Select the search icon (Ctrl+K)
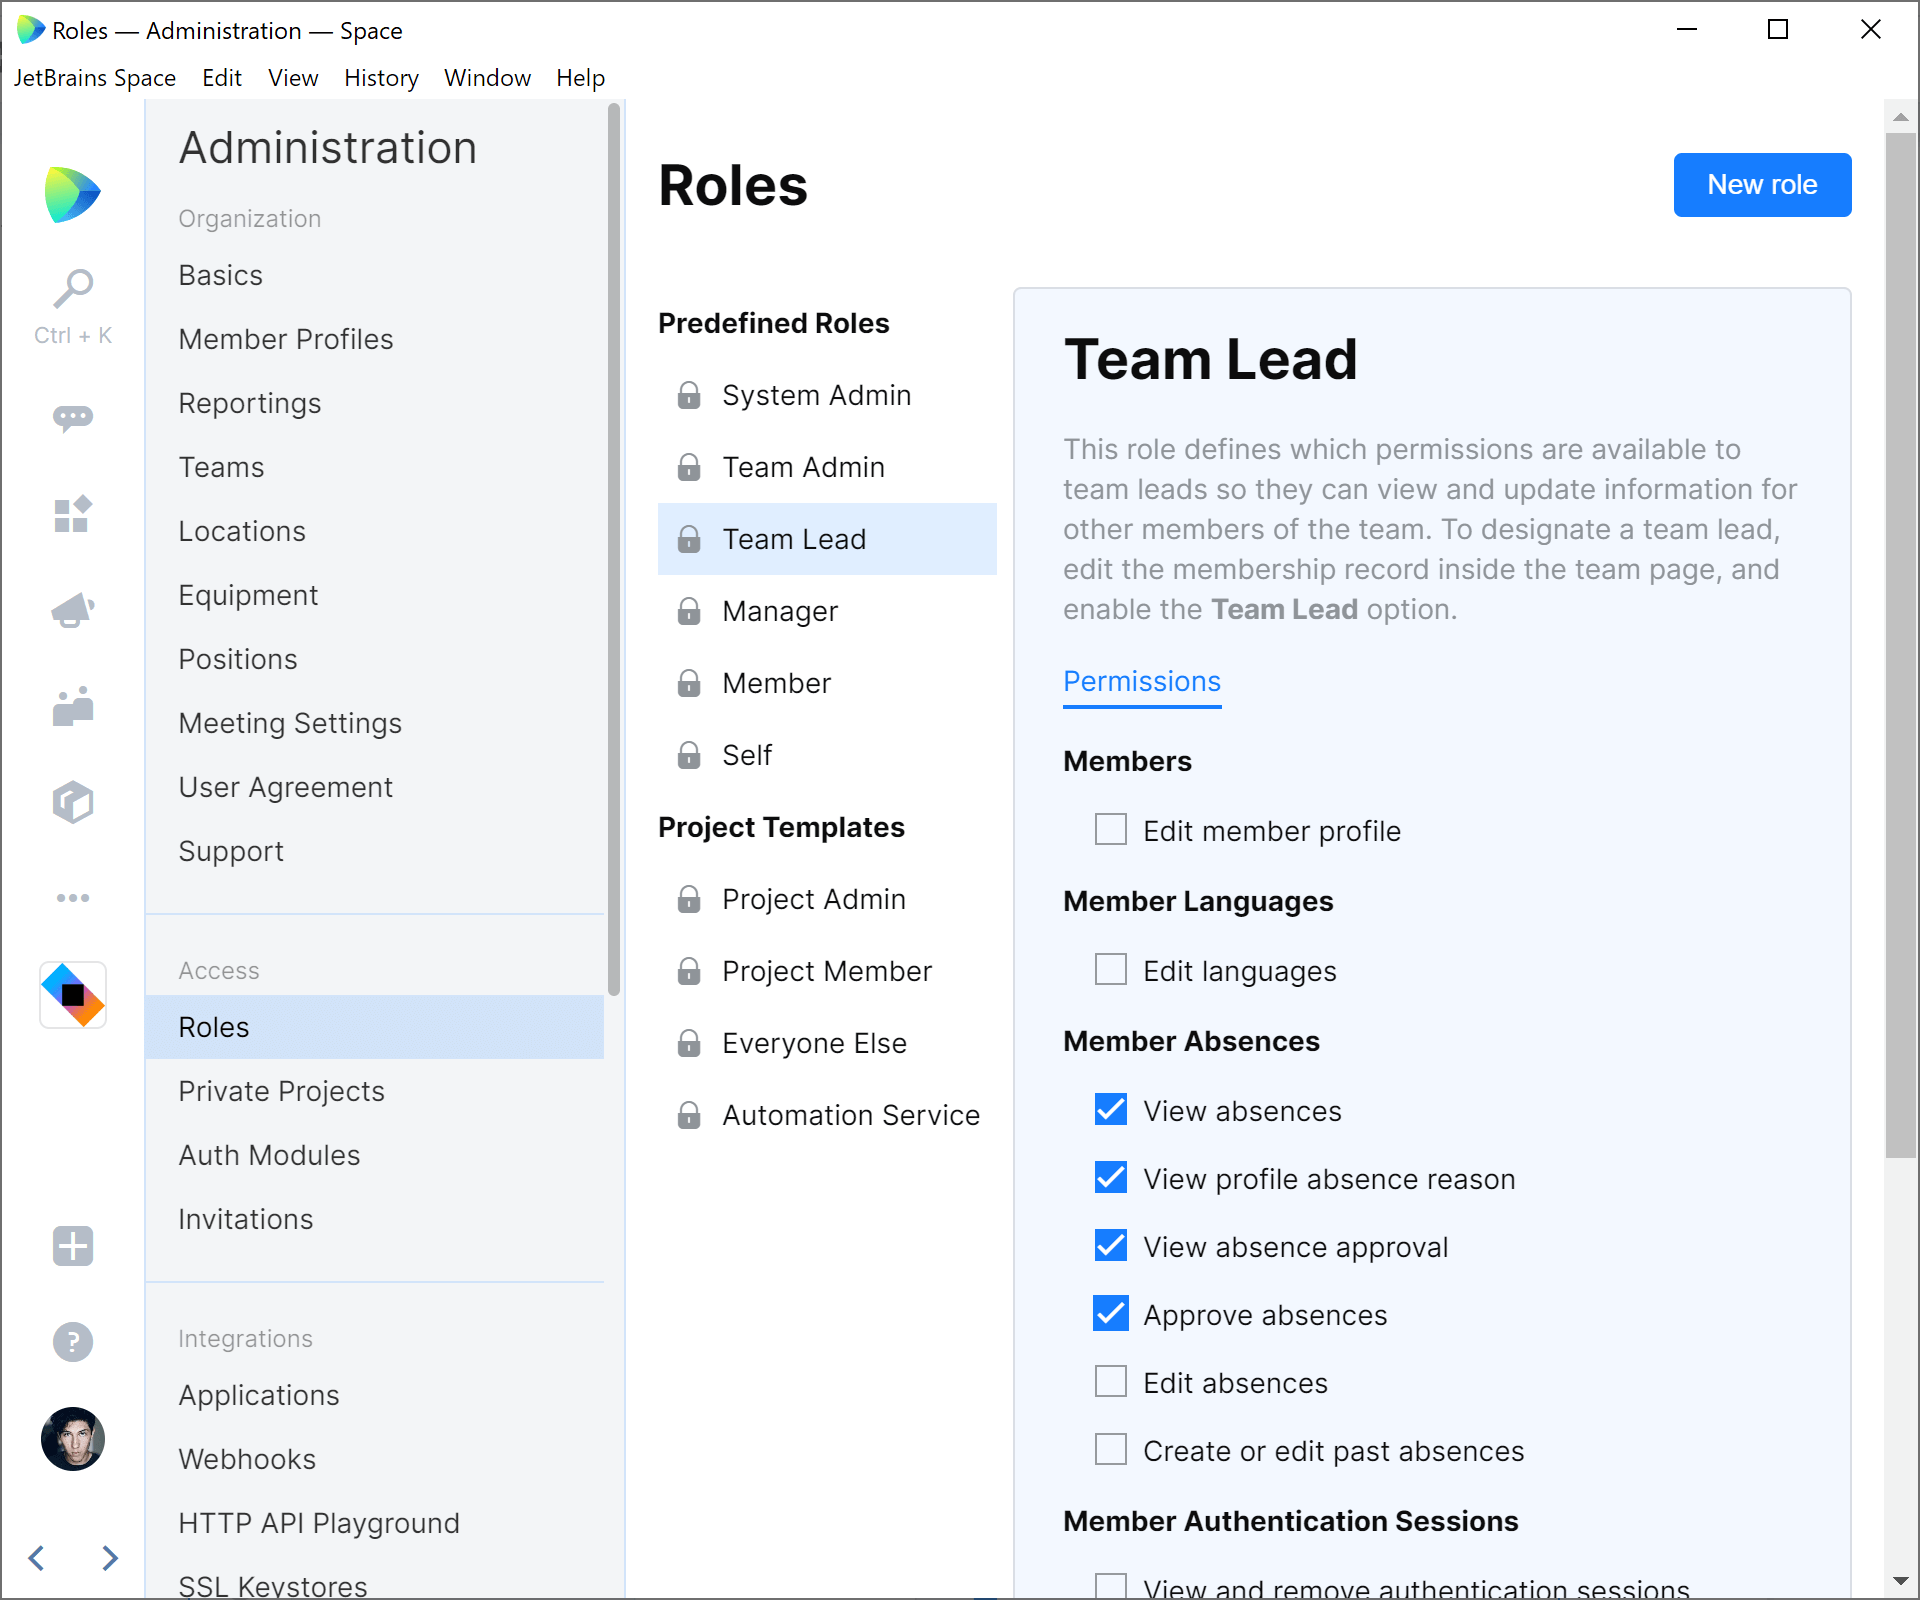The height and width of the screenshot is (1600, 1920). (x=73, y=289)
